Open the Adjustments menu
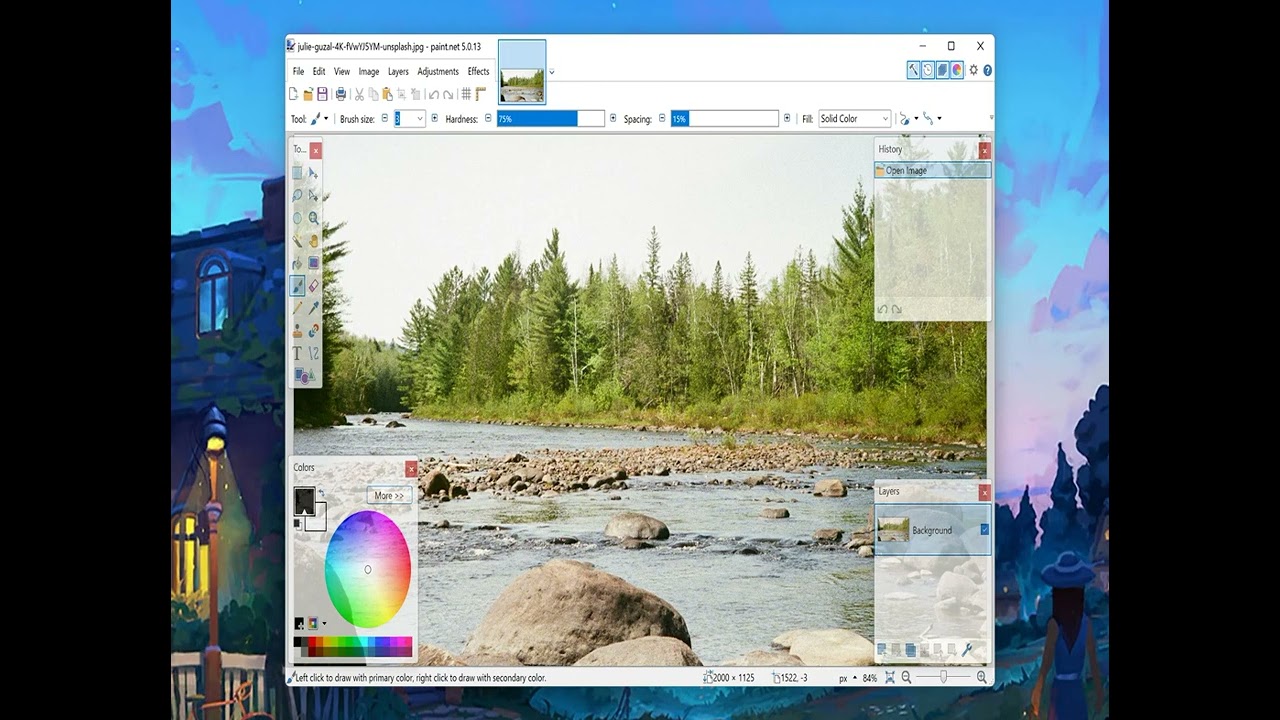 coord(438,72)
